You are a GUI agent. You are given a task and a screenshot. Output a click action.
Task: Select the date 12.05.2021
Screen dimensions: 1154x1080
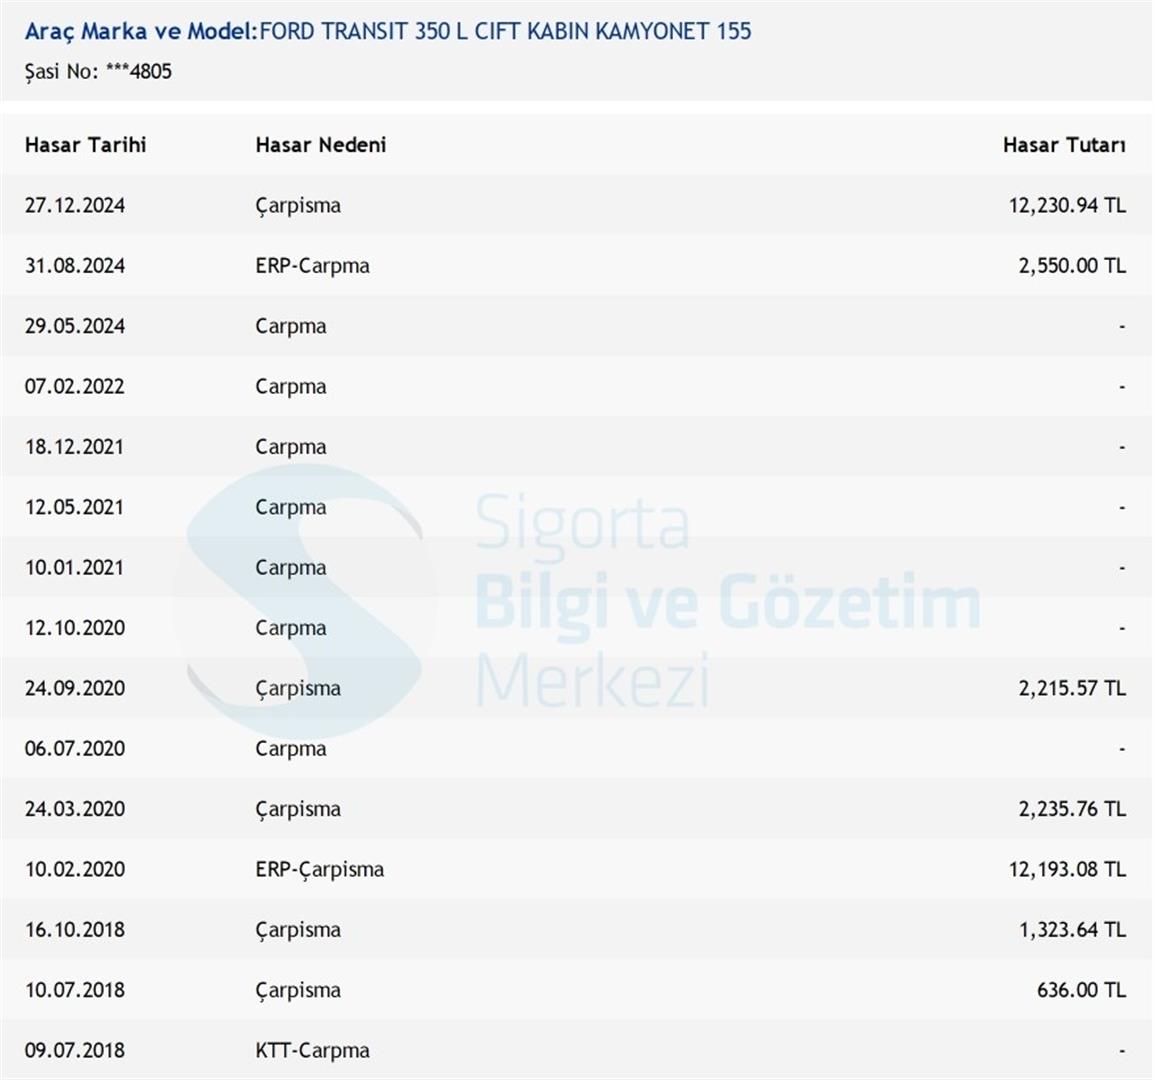[x=75, y=507]
